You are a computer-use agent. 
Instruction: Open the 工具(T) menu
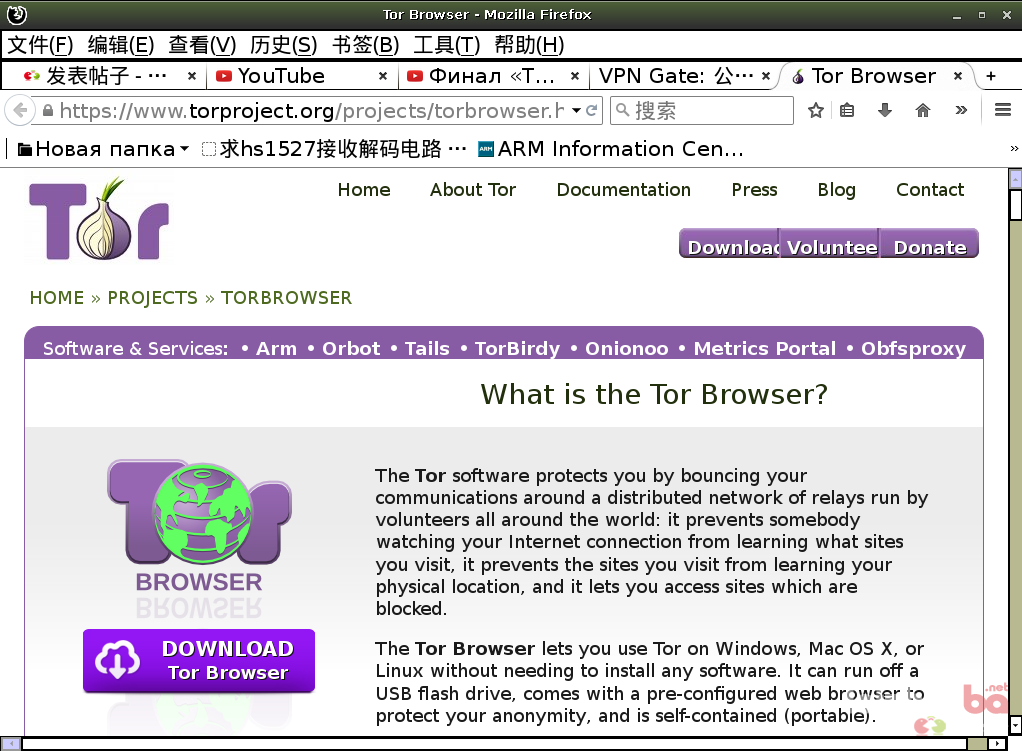(x=446, y=45)
